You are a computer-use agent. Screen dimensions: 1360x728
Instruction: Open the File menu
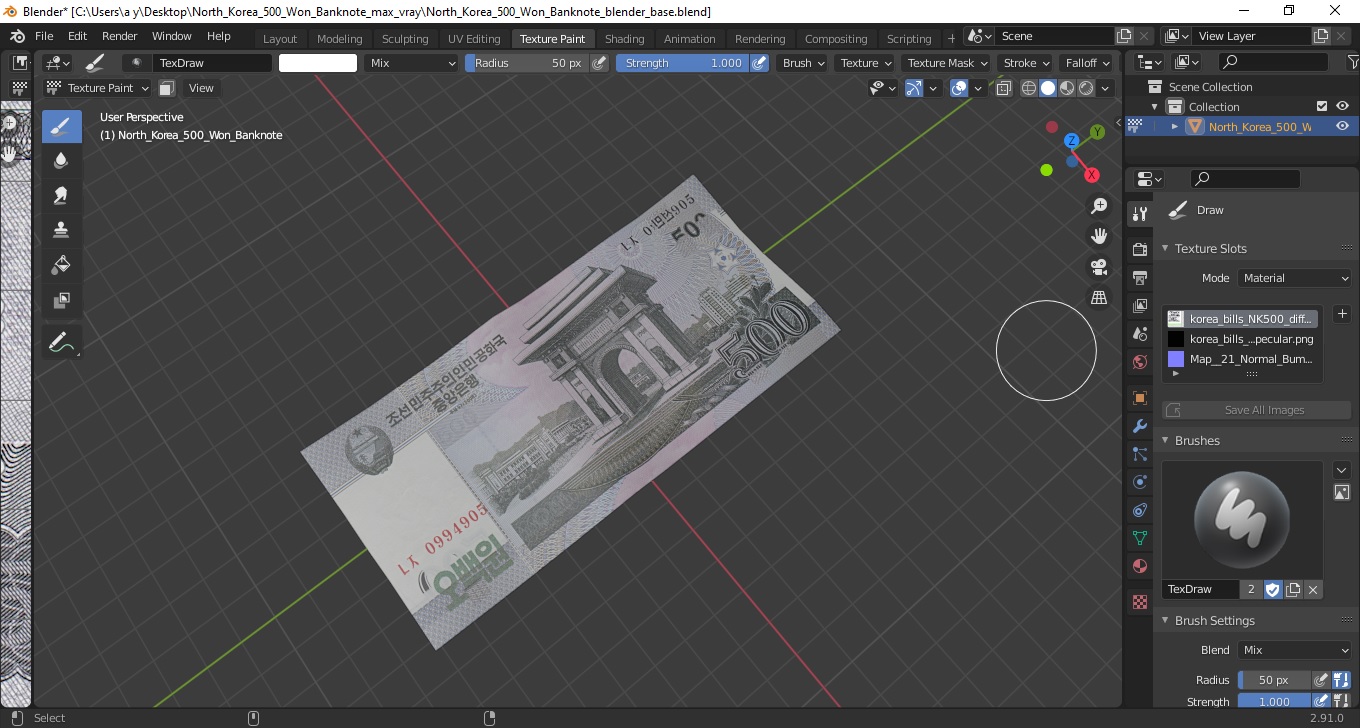coord(44,36)
